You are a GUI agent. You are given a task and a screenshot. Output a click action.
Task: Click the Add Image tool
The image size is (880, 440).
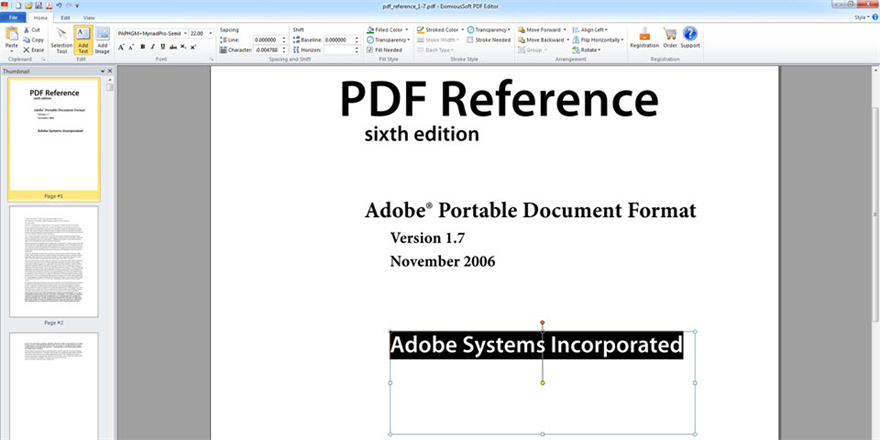pos(102,39)
